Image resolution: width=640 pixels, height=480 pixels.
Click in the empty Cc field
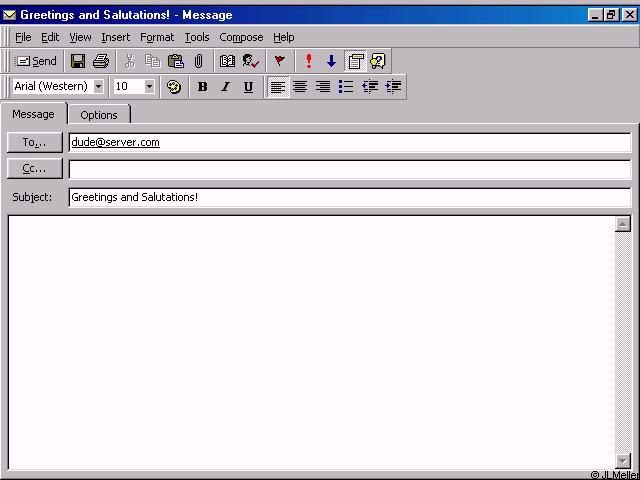[x=350, y=169]
